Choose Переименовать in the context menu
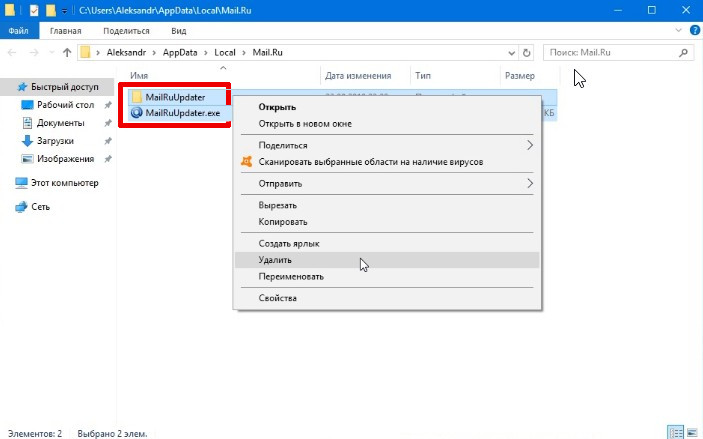The width and height of the screenshot is (703, 439). [x=387, y=277]
